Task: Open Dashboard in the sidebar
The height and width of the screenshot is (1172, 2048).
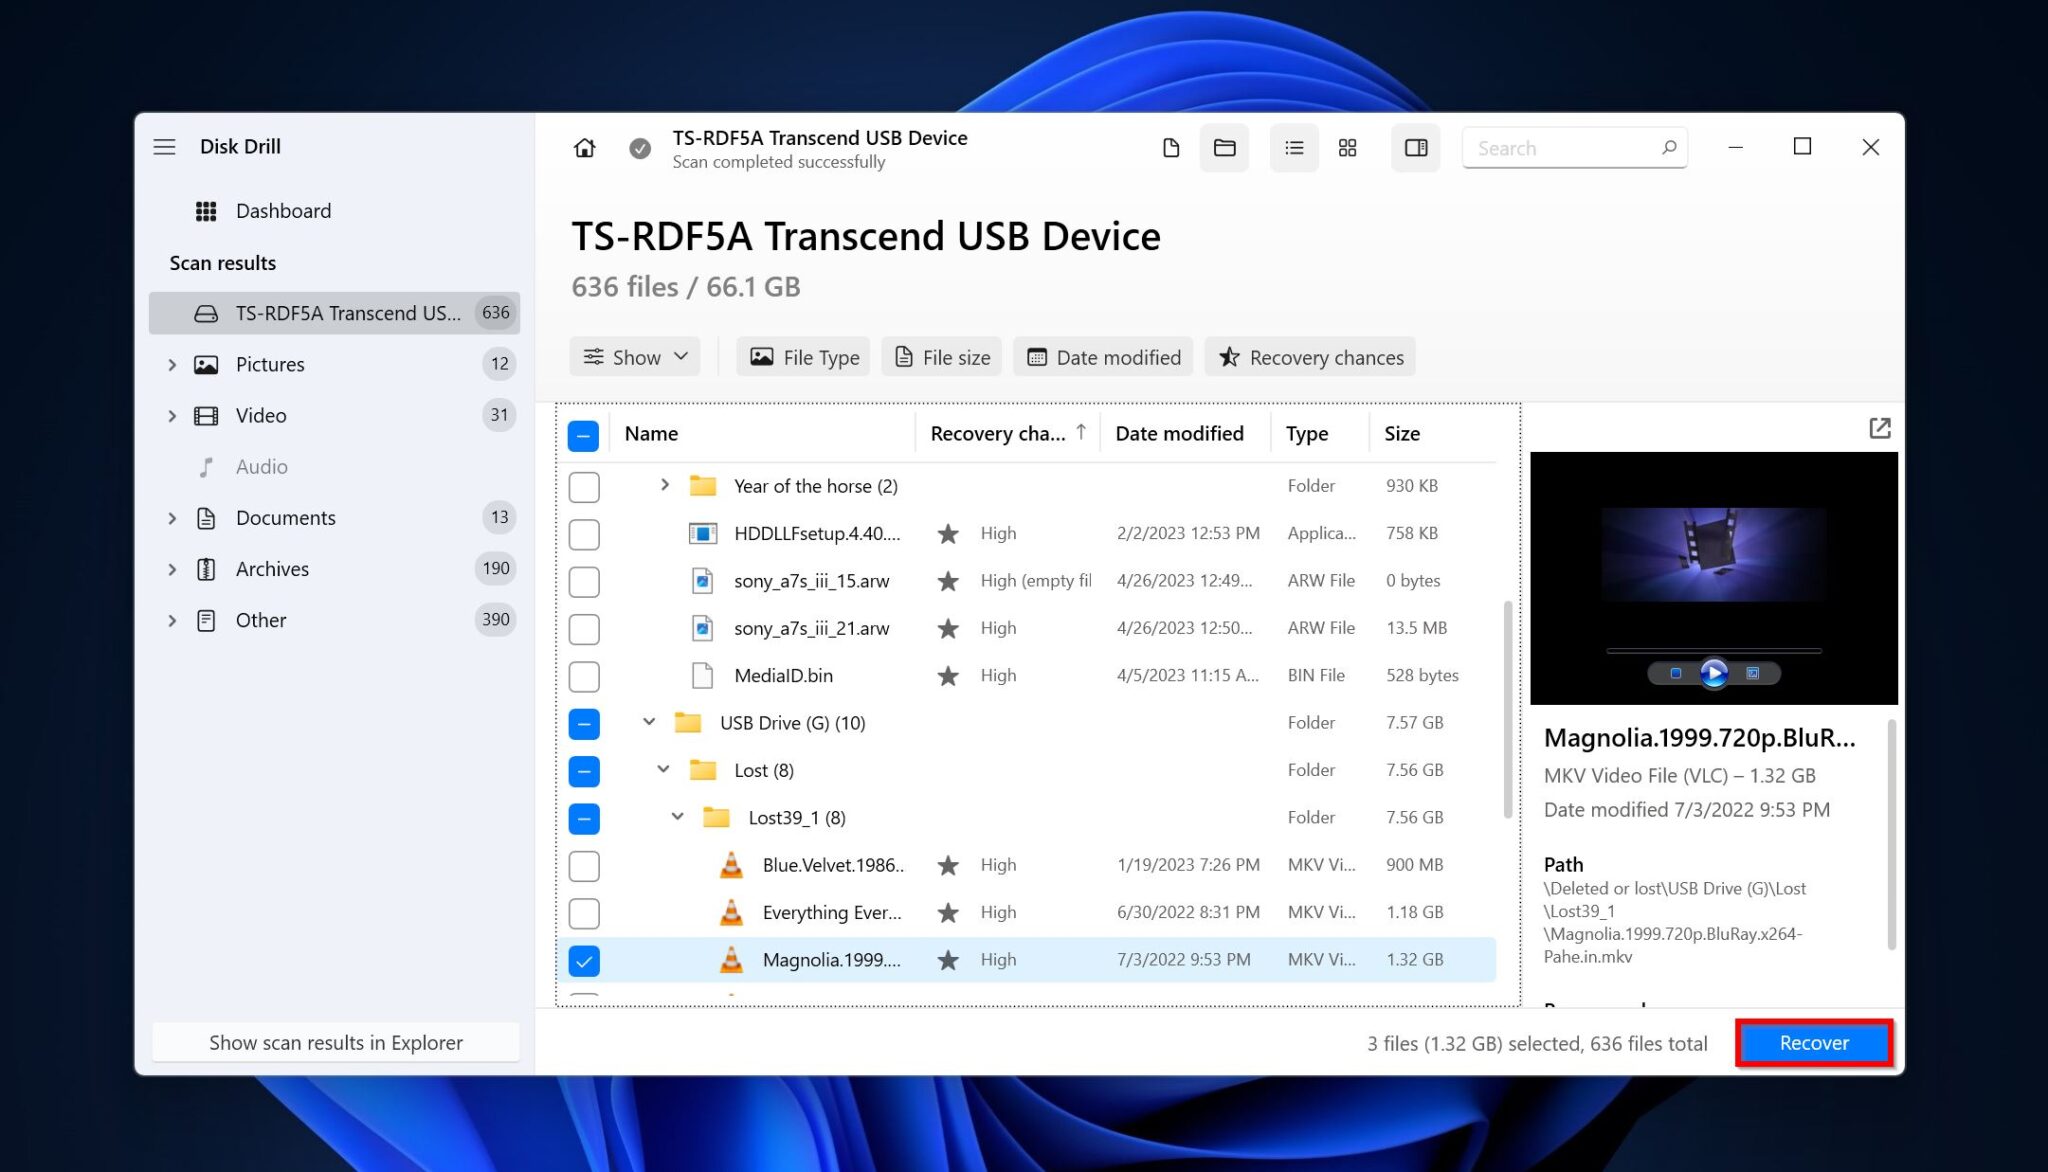Action: pyautogui.click(x=283, y=211)
